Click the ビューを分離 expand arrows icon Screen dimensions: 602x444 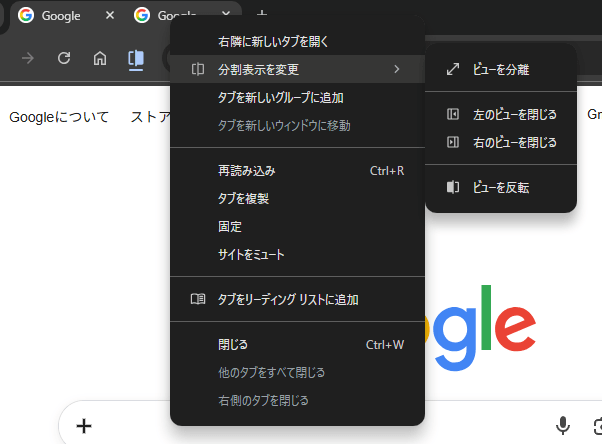[x=453, y=69]
